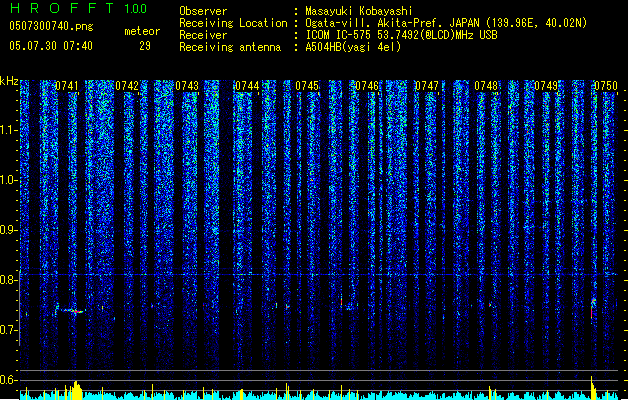Click the 0750 time marker

[x=606, y=86]
